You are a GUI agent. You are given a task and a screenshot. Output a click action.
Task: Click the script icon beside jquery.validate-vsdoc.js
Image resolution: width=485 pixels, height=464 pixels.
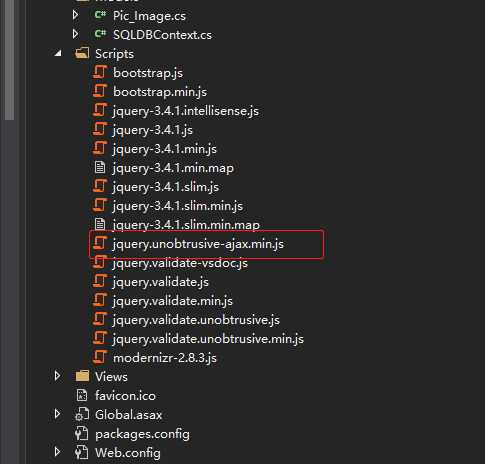coord(100,262)
